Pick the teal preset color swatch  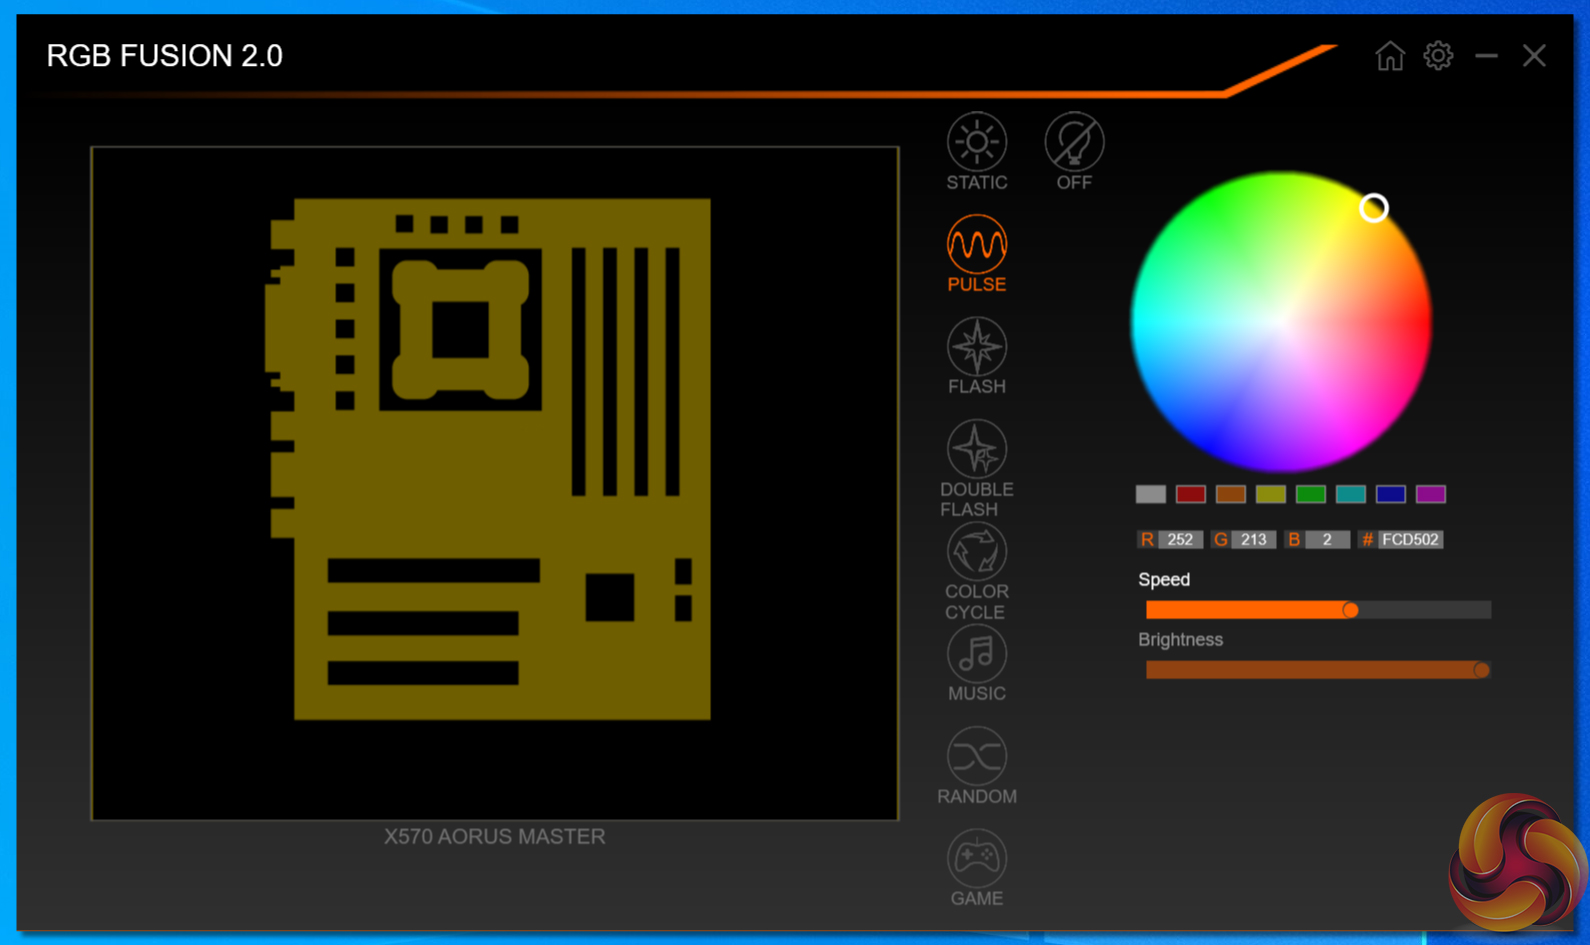click(x=1350, y=494)
